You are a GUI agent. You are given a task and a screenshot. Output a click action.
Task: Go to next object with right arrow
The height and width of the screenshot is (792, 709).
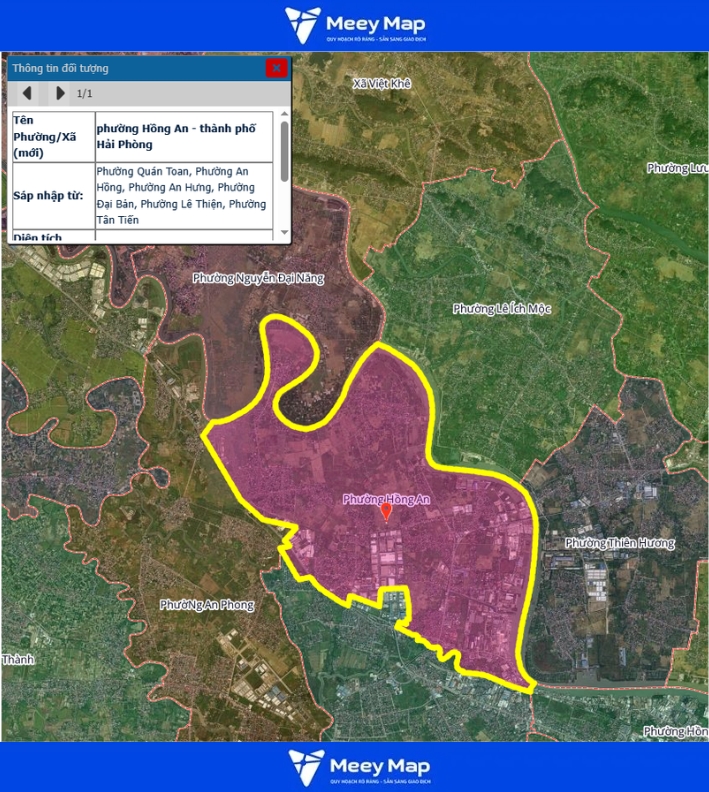coord(60,93)
